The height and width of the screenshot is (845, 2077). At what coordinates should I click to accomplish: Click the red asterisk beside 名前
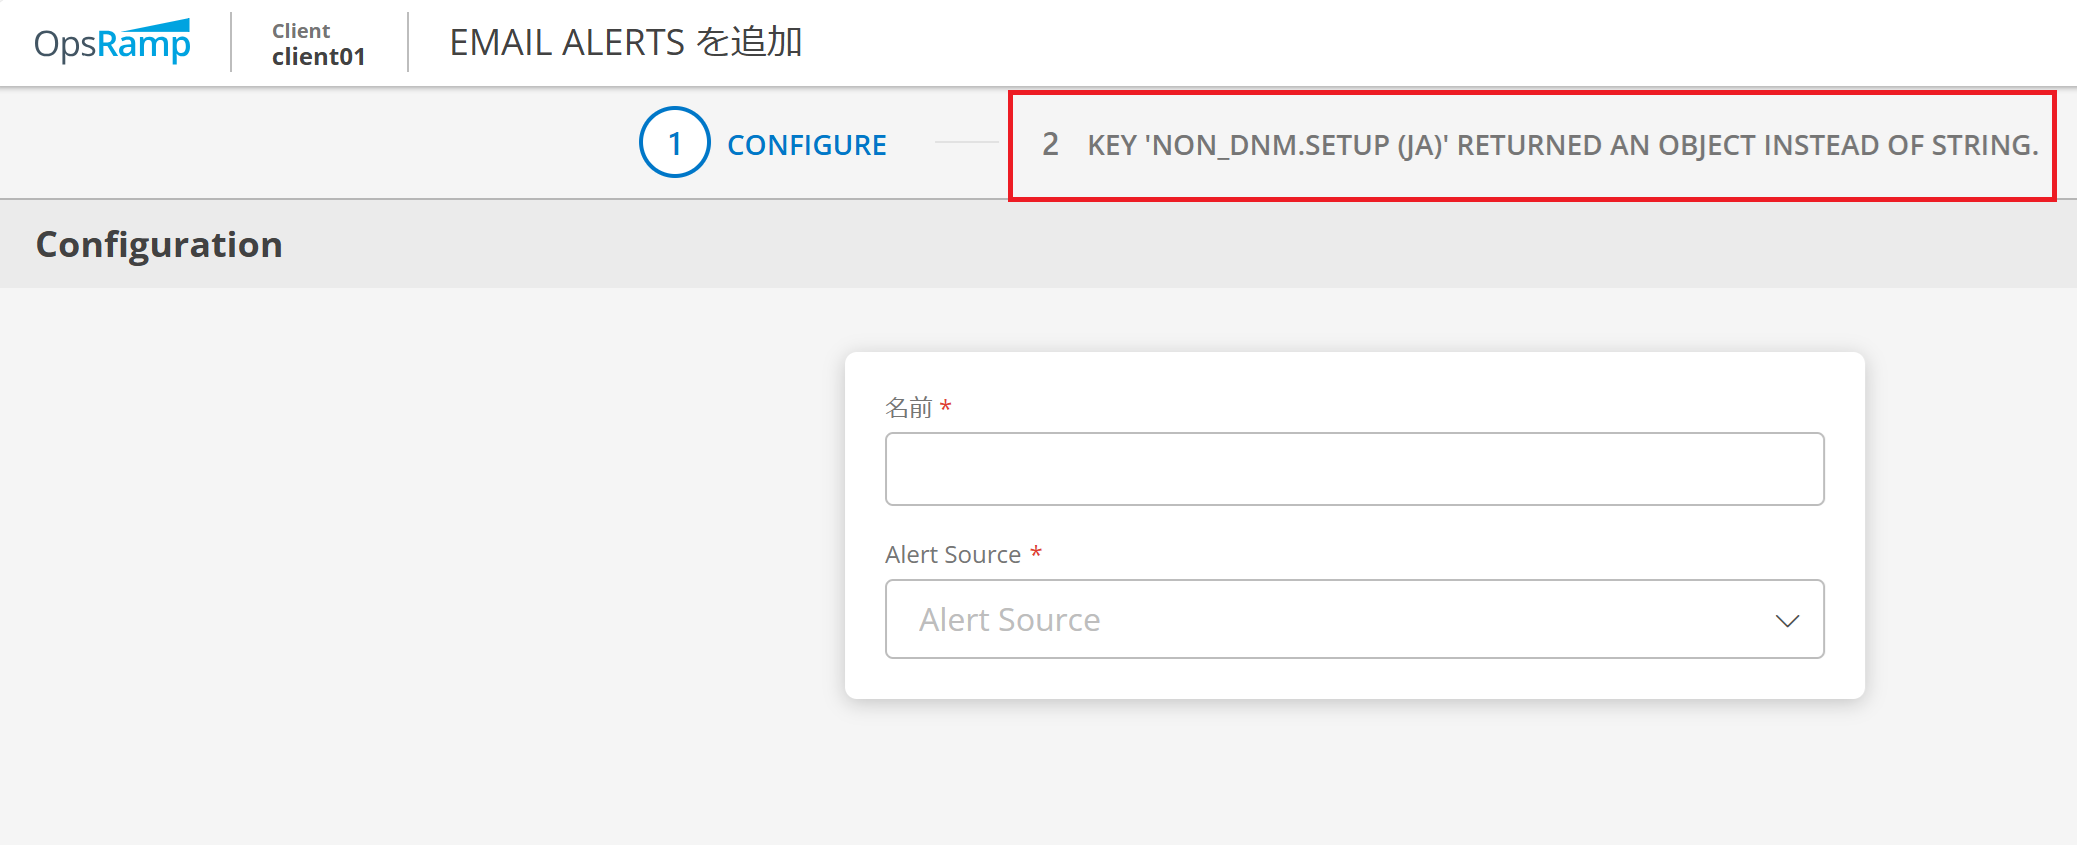pyautogui.click(x=945, y=405)
